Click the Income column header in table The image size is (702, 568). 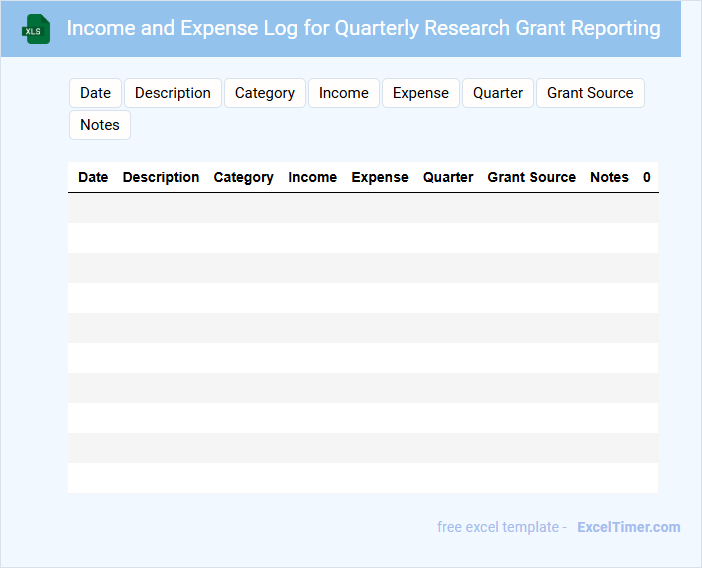click(312, 177)
